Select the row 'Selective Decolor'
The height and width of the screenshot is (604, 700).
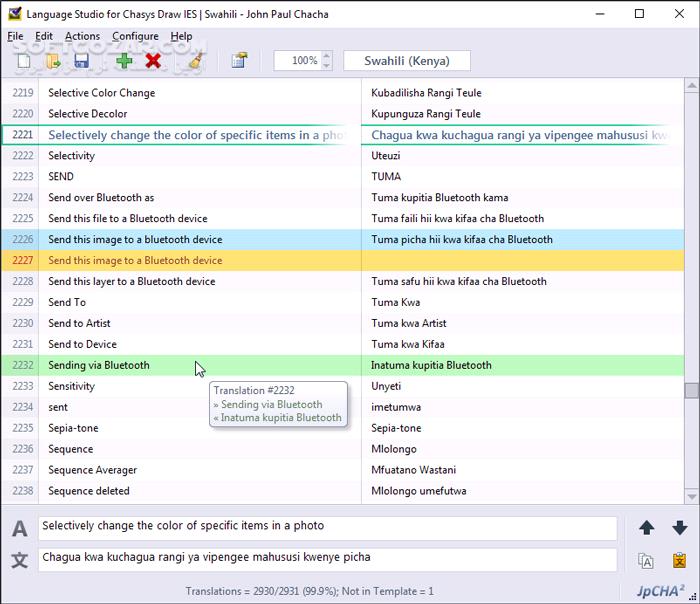[x=343, y=114]
